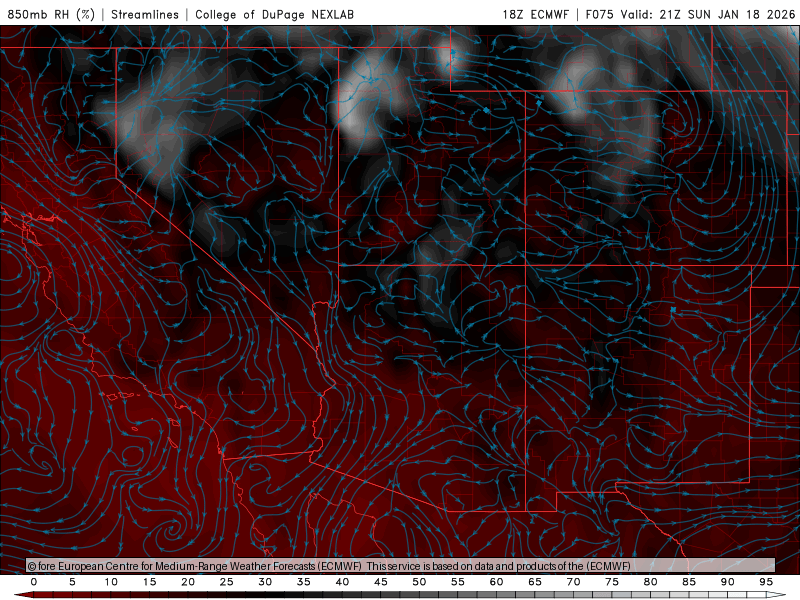Select the "50" label on the legend
This screenshot has height=600, width=800.
(x=419, y=582)
